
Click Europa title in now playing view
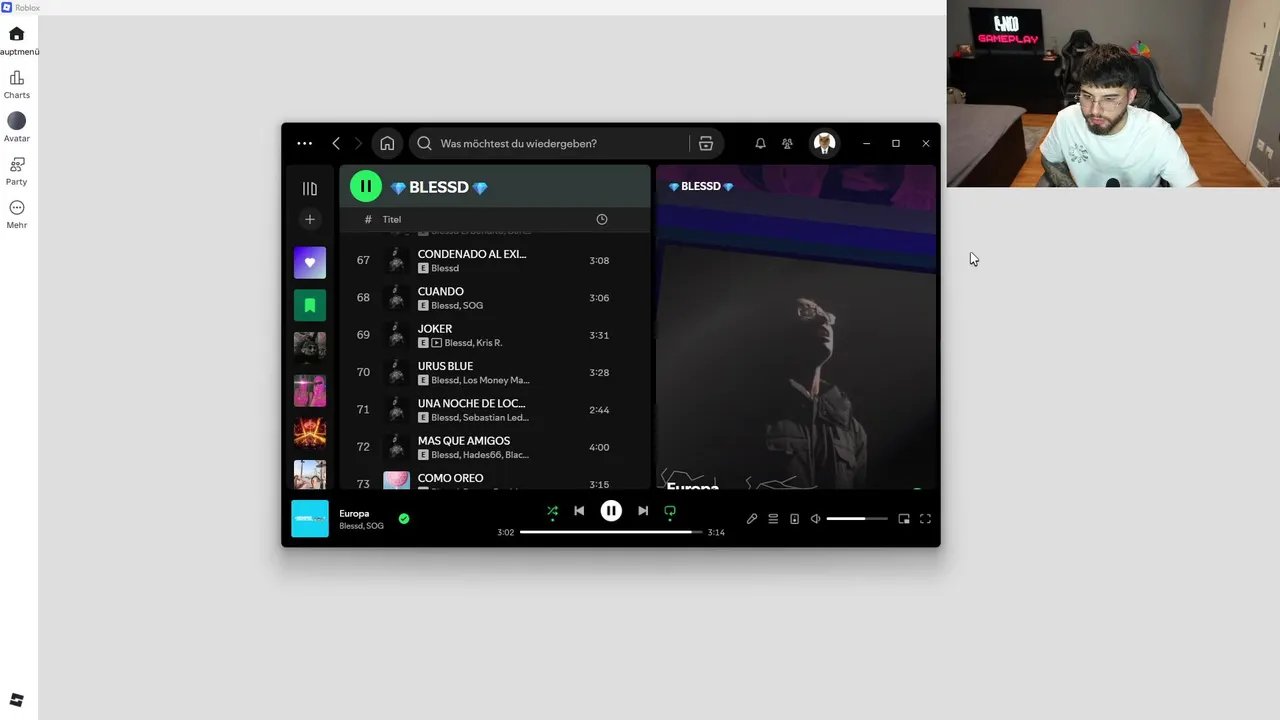coord(693,486)
